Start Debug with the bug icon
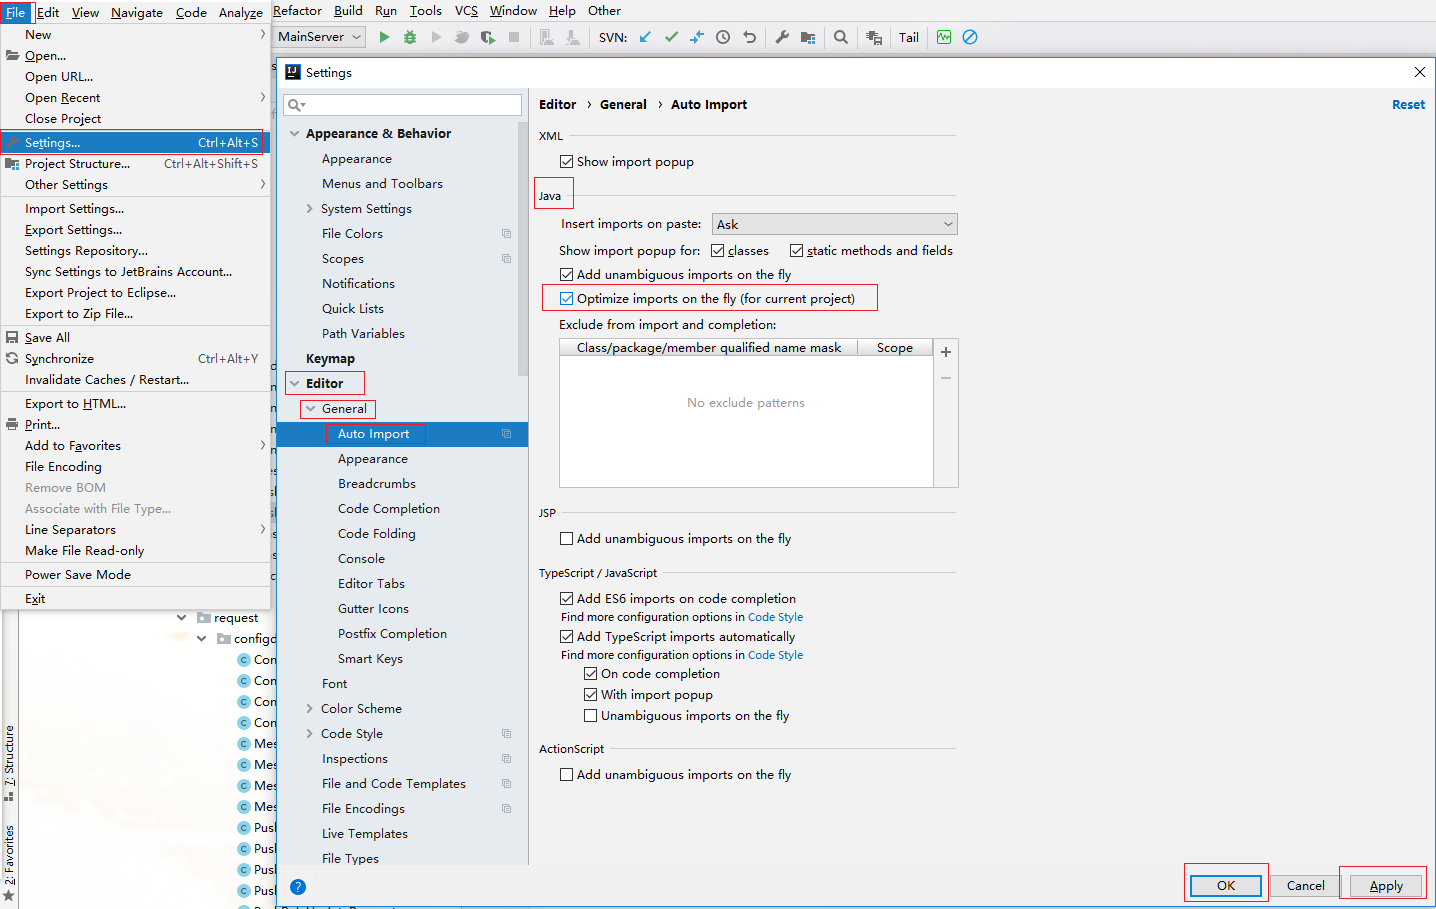The image size is (1436, 909). click(x=410, y=37)
